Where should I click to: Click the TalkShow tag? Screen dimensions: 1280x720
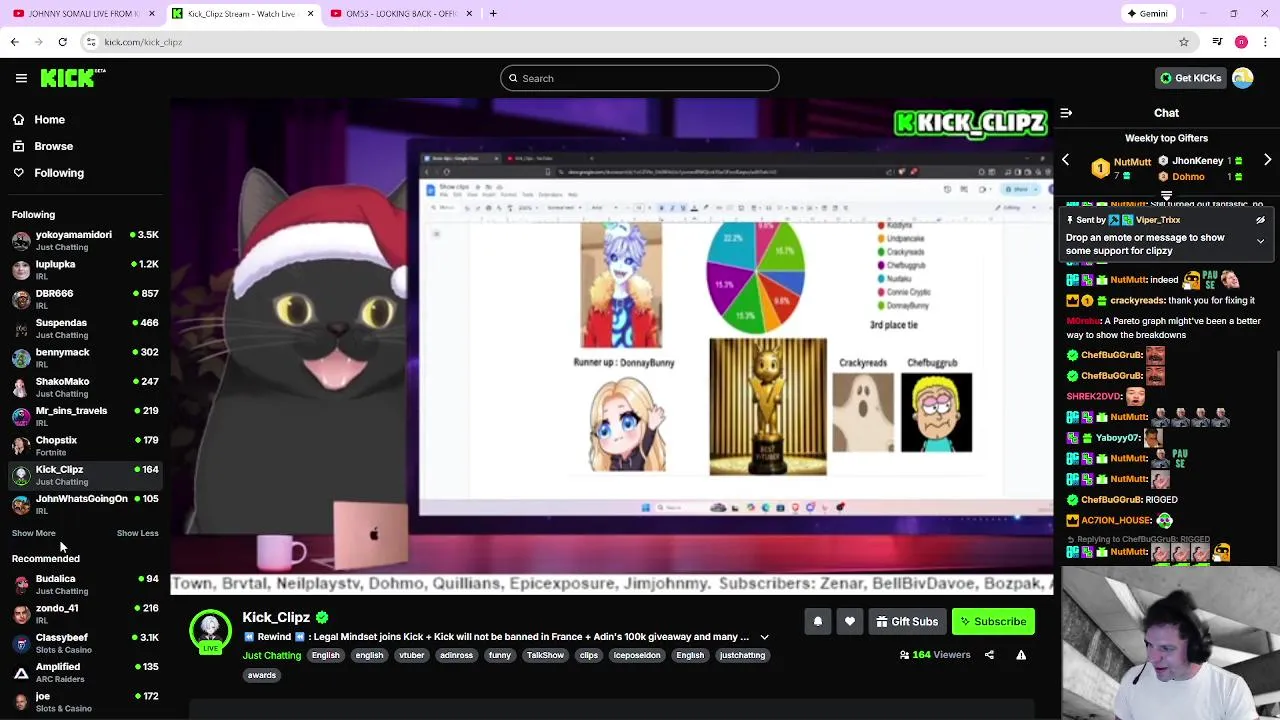point(545,656)
